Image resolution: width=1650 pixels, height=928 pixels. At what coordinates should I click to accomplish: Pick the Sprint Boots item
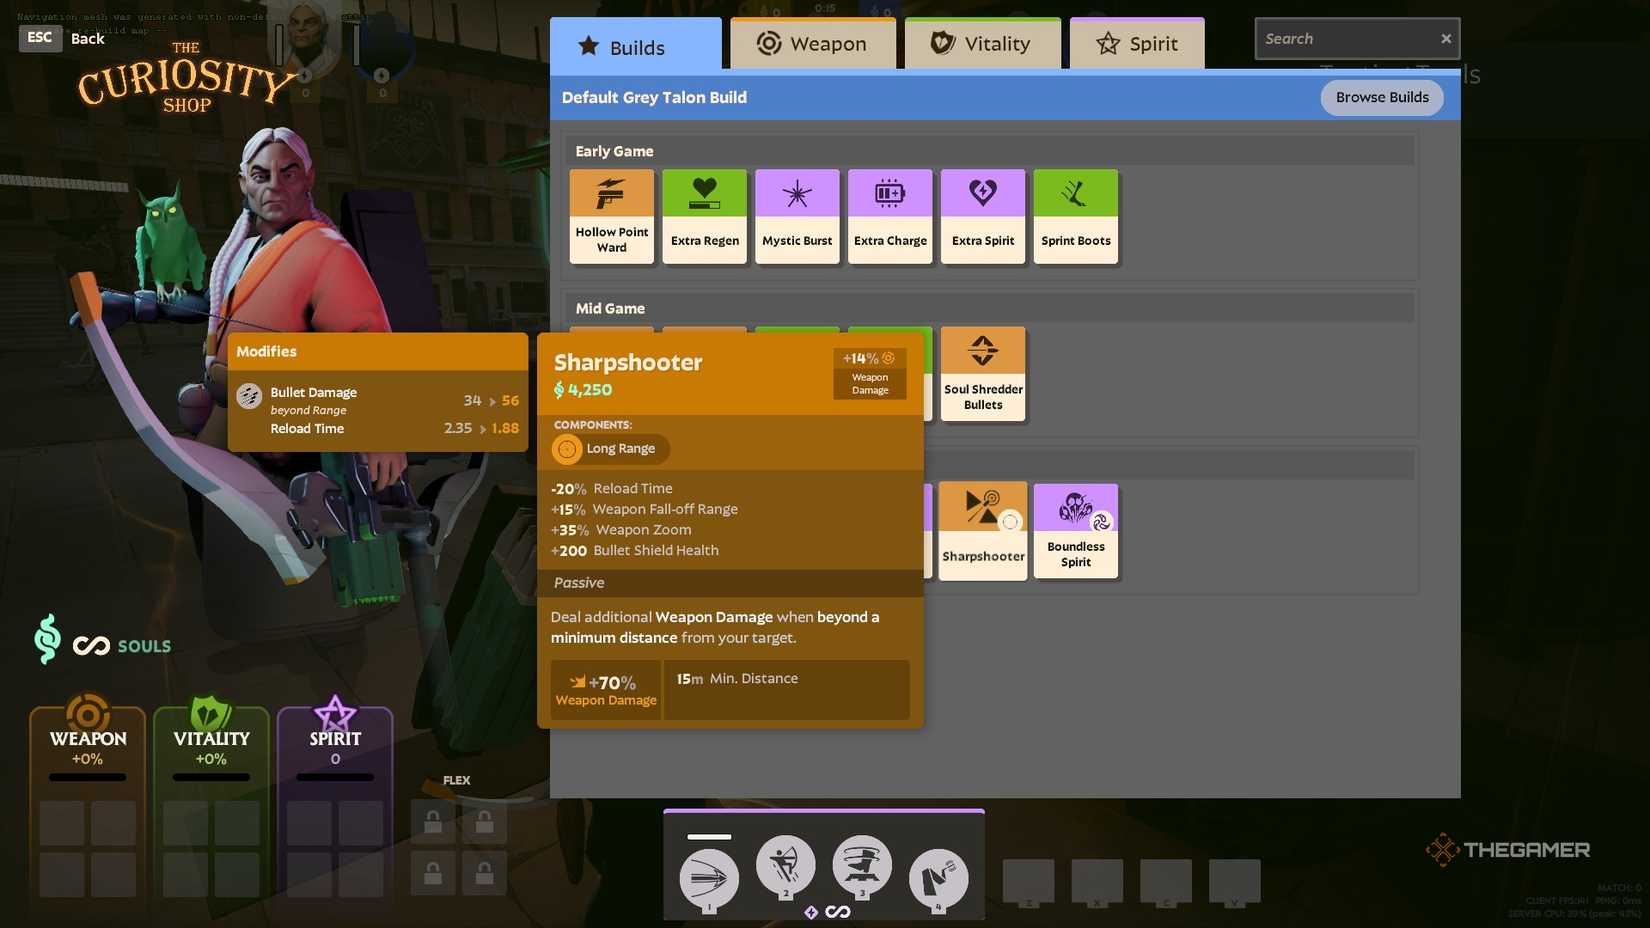pyautogui.click(x=1075, y=216)
